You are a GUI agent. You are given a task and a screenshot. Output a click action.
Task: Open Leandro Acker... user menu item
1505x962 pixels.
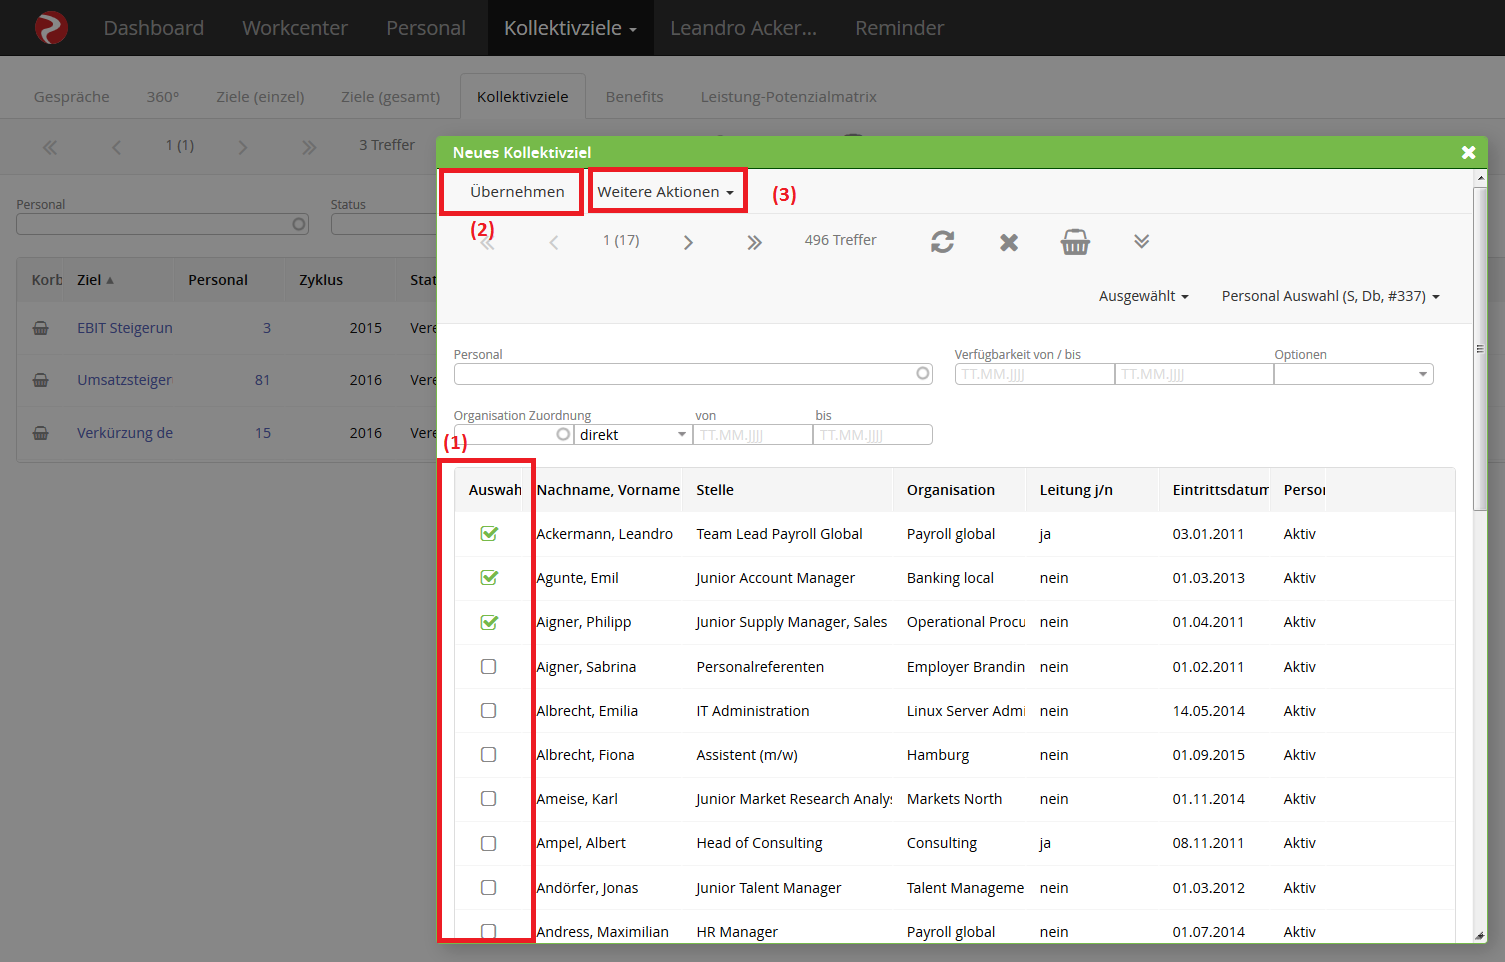coord(743,28)
